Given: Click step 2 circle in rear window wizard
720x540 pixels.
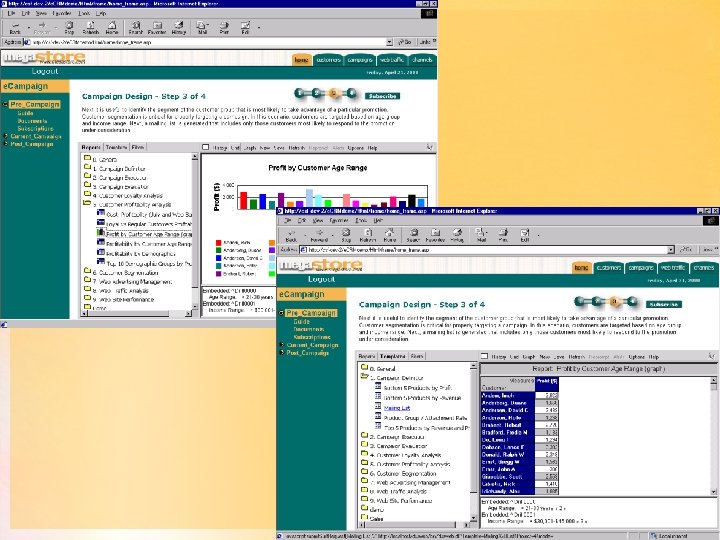Looking at the screenshot, I should (316, 93).
